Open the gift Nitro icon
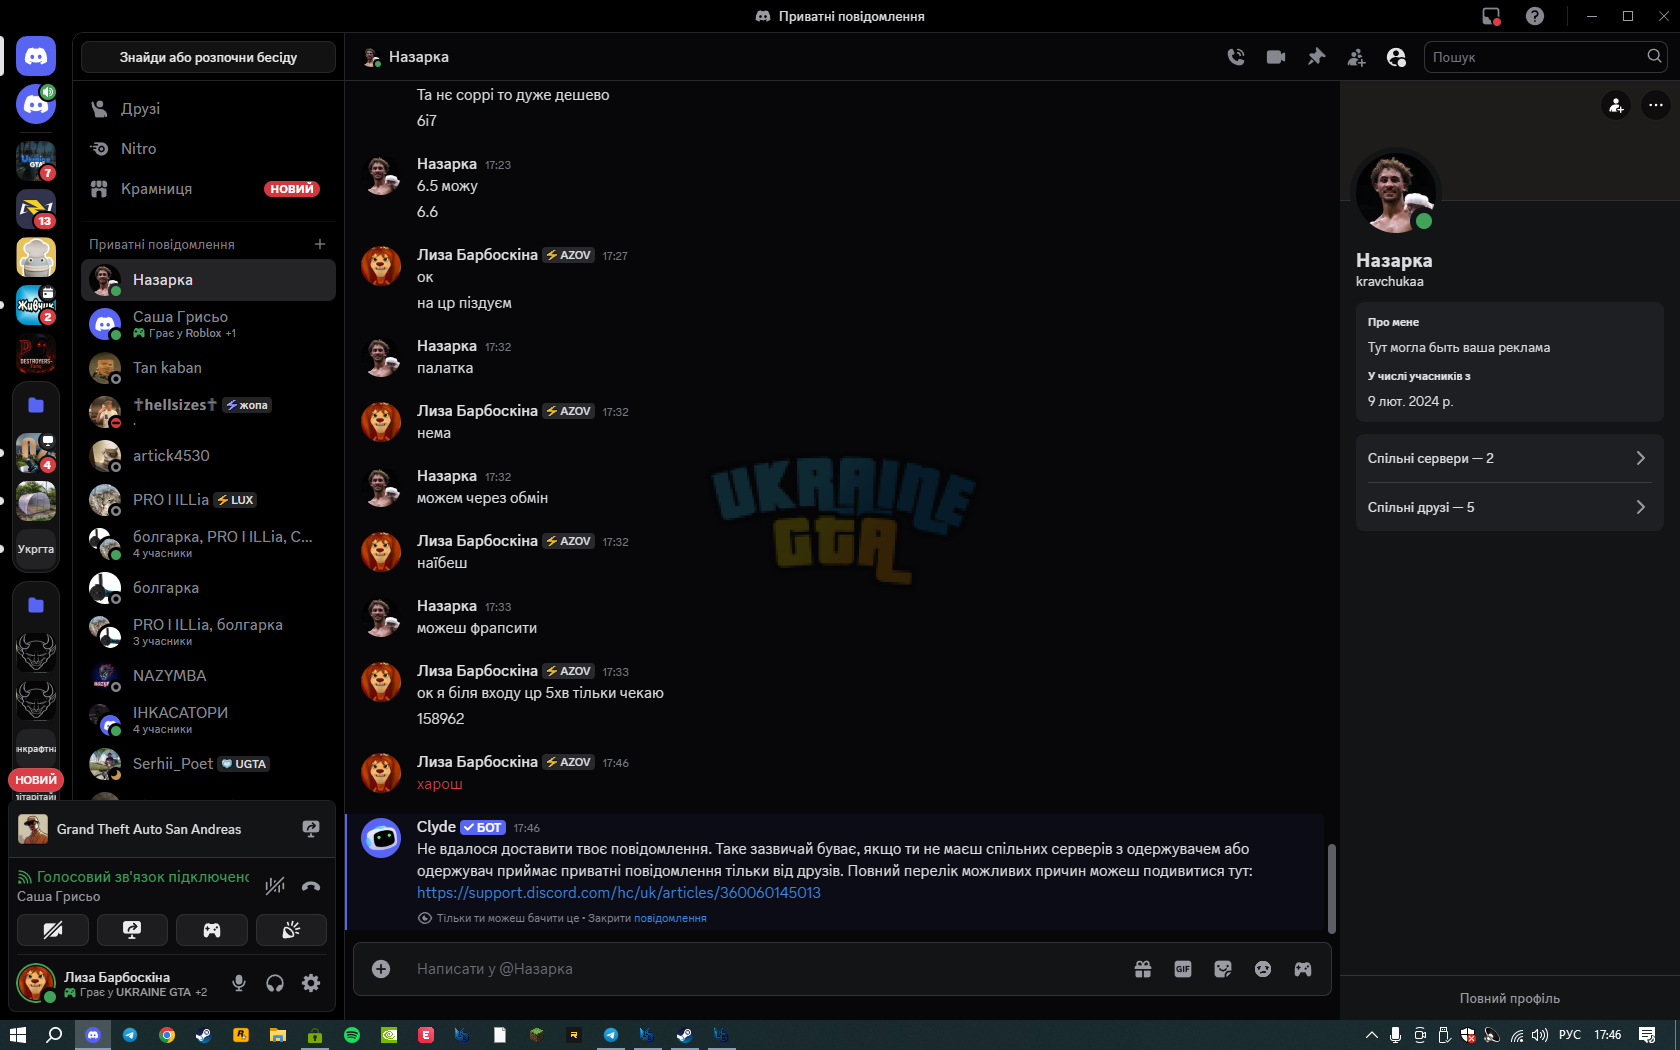The height and width of the screenshot is (1050, 1680). [1143, 969]
